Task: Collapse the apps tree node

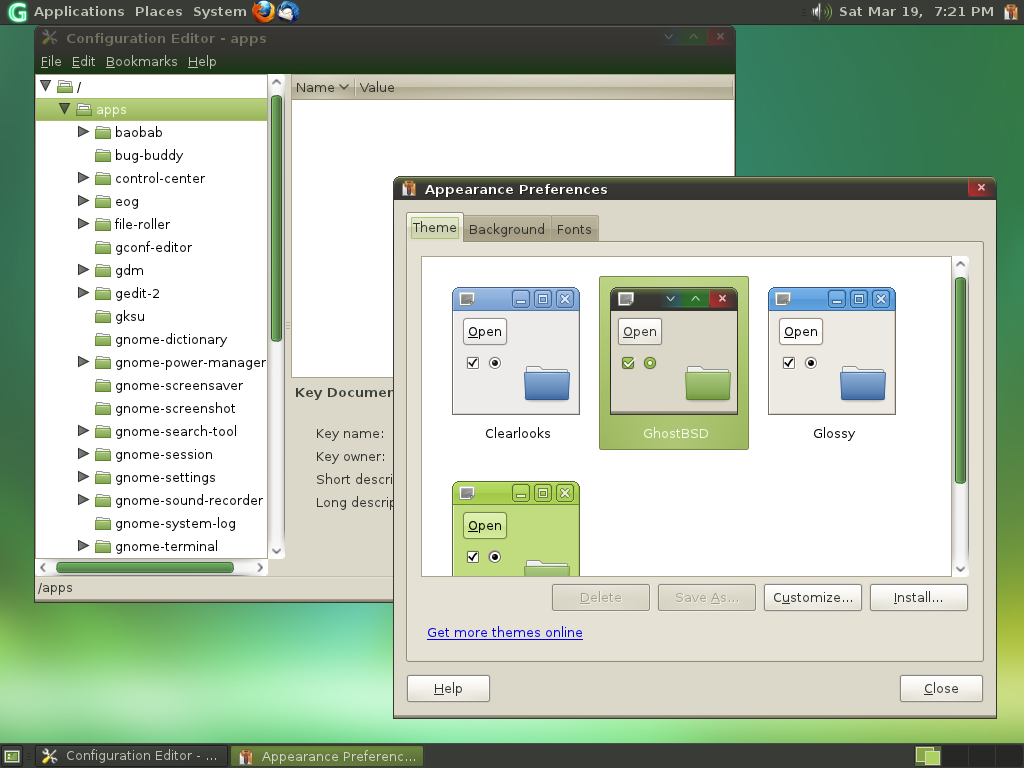Action: click(x=64, y=108)
